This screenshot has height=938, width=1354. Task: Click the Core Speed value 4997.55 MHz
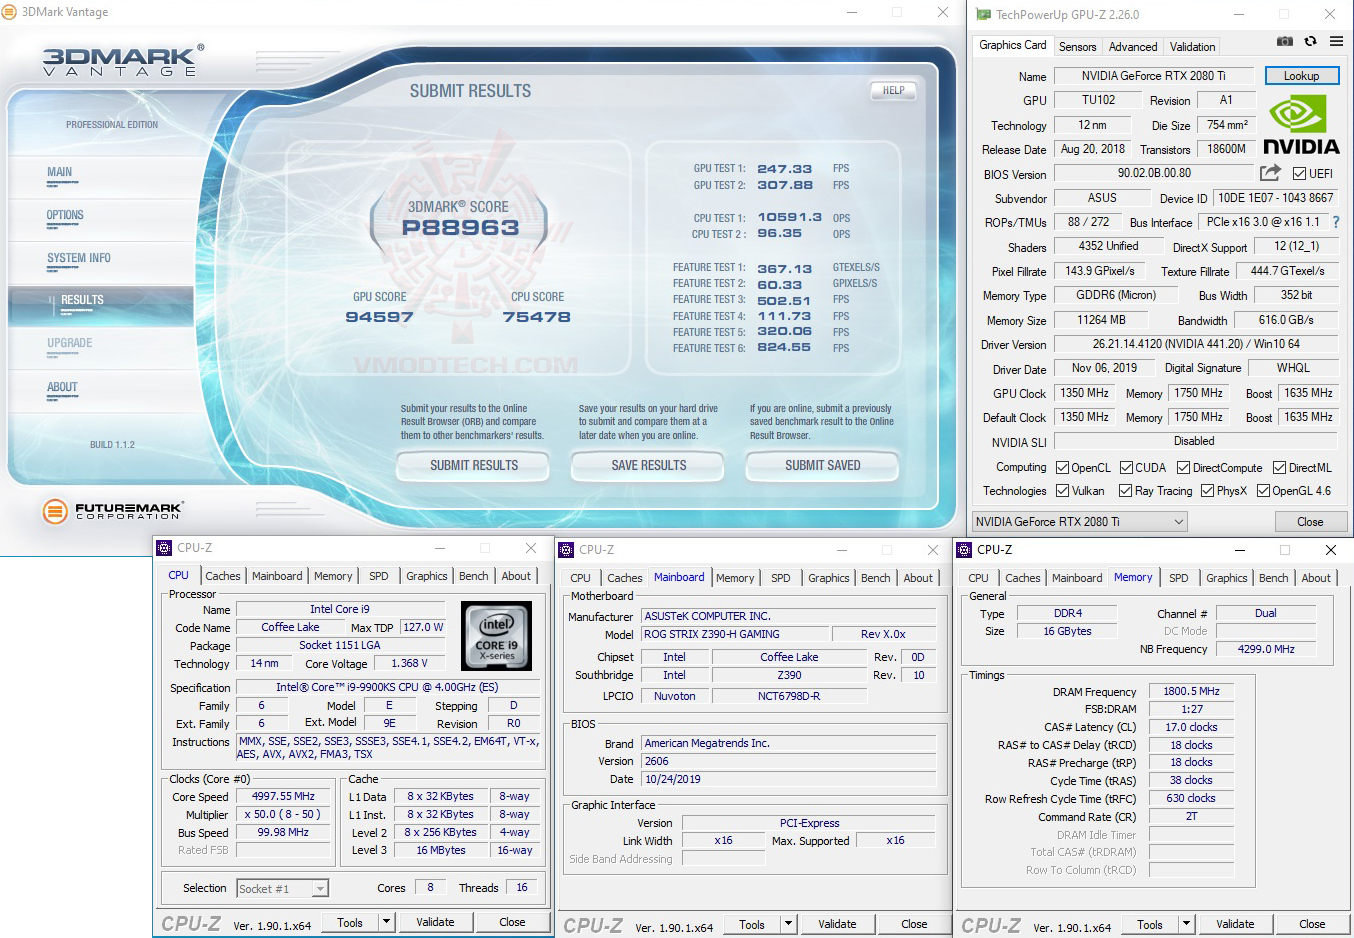click(x=283, y=796)
